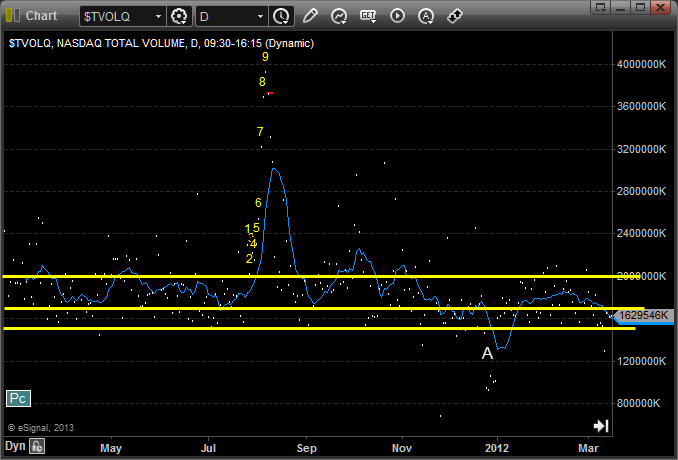The image size is (678, 460).
Task: Open chart settings gear next to the symbol box
Action: [180, 16]
